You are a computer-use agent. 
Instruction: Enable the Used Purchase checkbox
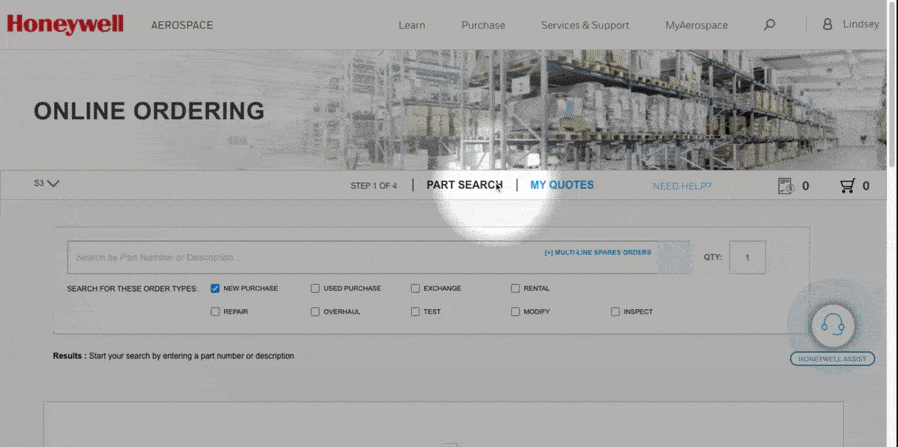coord(315,288)
